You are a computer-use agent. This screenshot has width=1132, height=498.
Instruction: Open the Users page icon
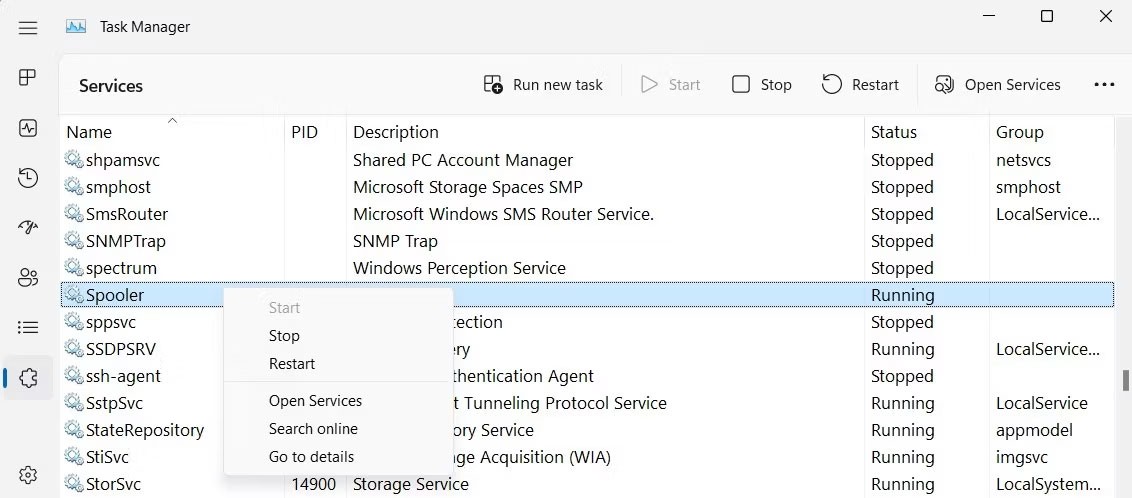point(28,278)
